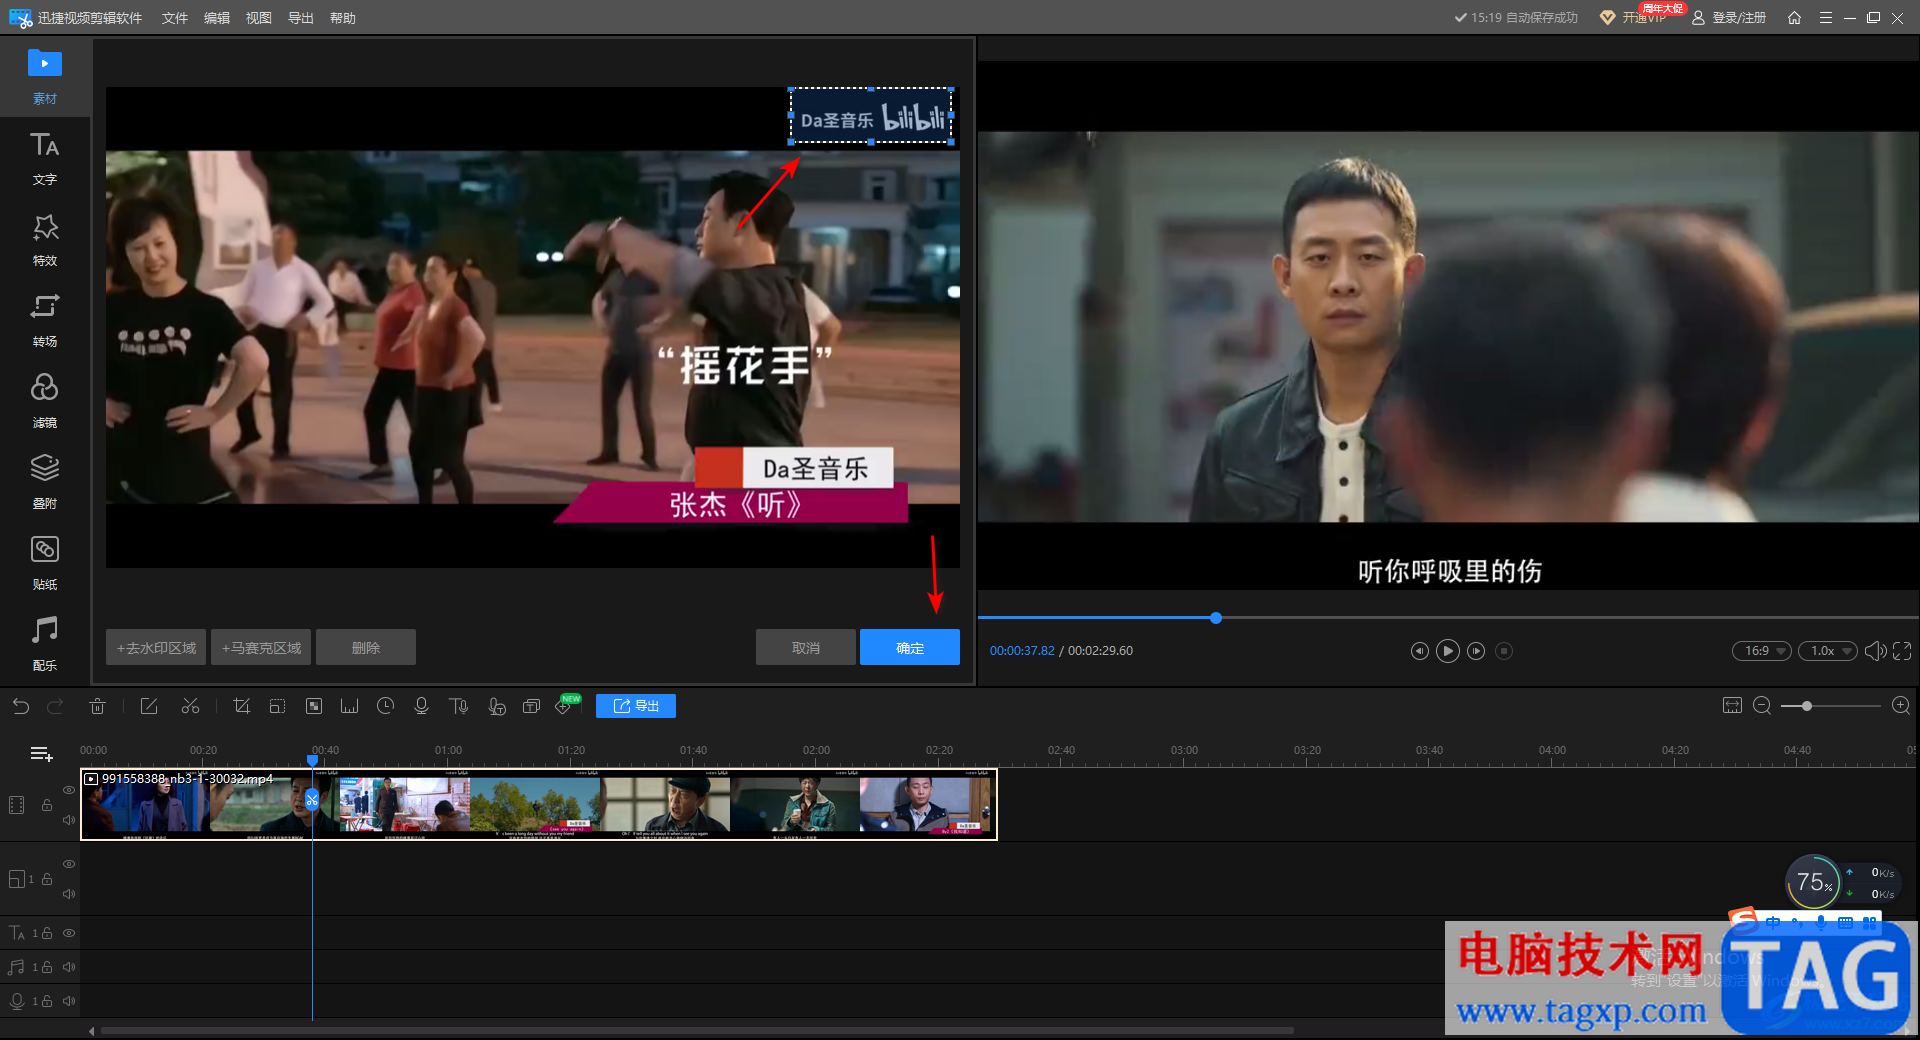Apply the mosaic tool
The image size is (1920, 1040).
[x=314, y=706]
